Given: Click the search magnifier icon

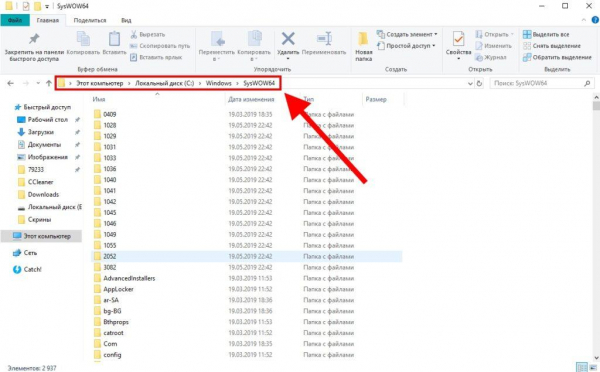Looking at the screenshot, I should click(587, 83).
